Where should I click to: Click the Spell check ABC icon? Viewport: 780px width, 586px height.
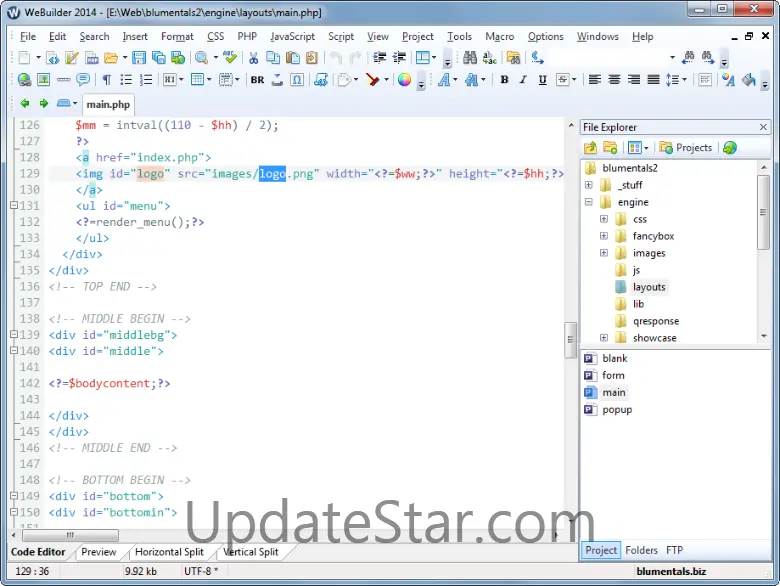pyautogui.click(x=230, y=58)
